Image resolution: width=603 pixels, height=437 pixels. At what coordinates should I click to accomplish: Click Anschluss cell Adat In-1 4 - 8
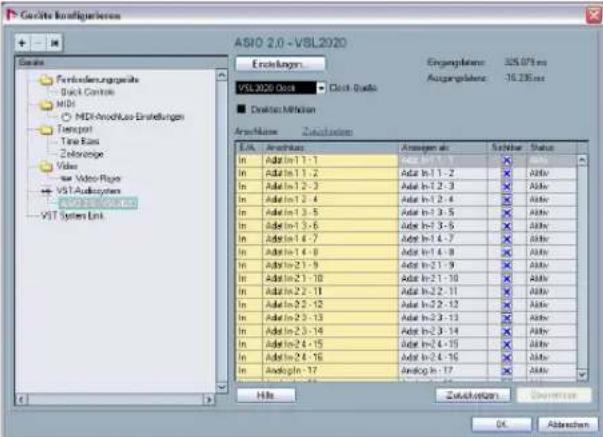coord(330,252)
